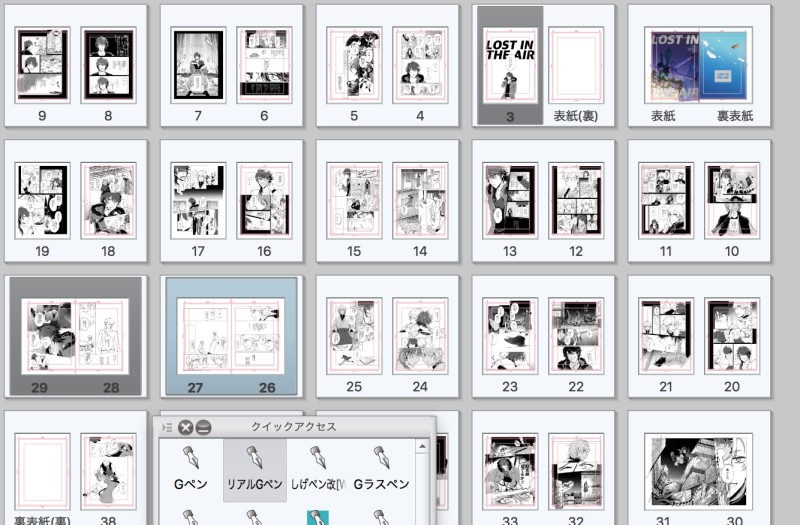
Task: Select page 11 thumbnail
Action: click(x=666, y=201)
